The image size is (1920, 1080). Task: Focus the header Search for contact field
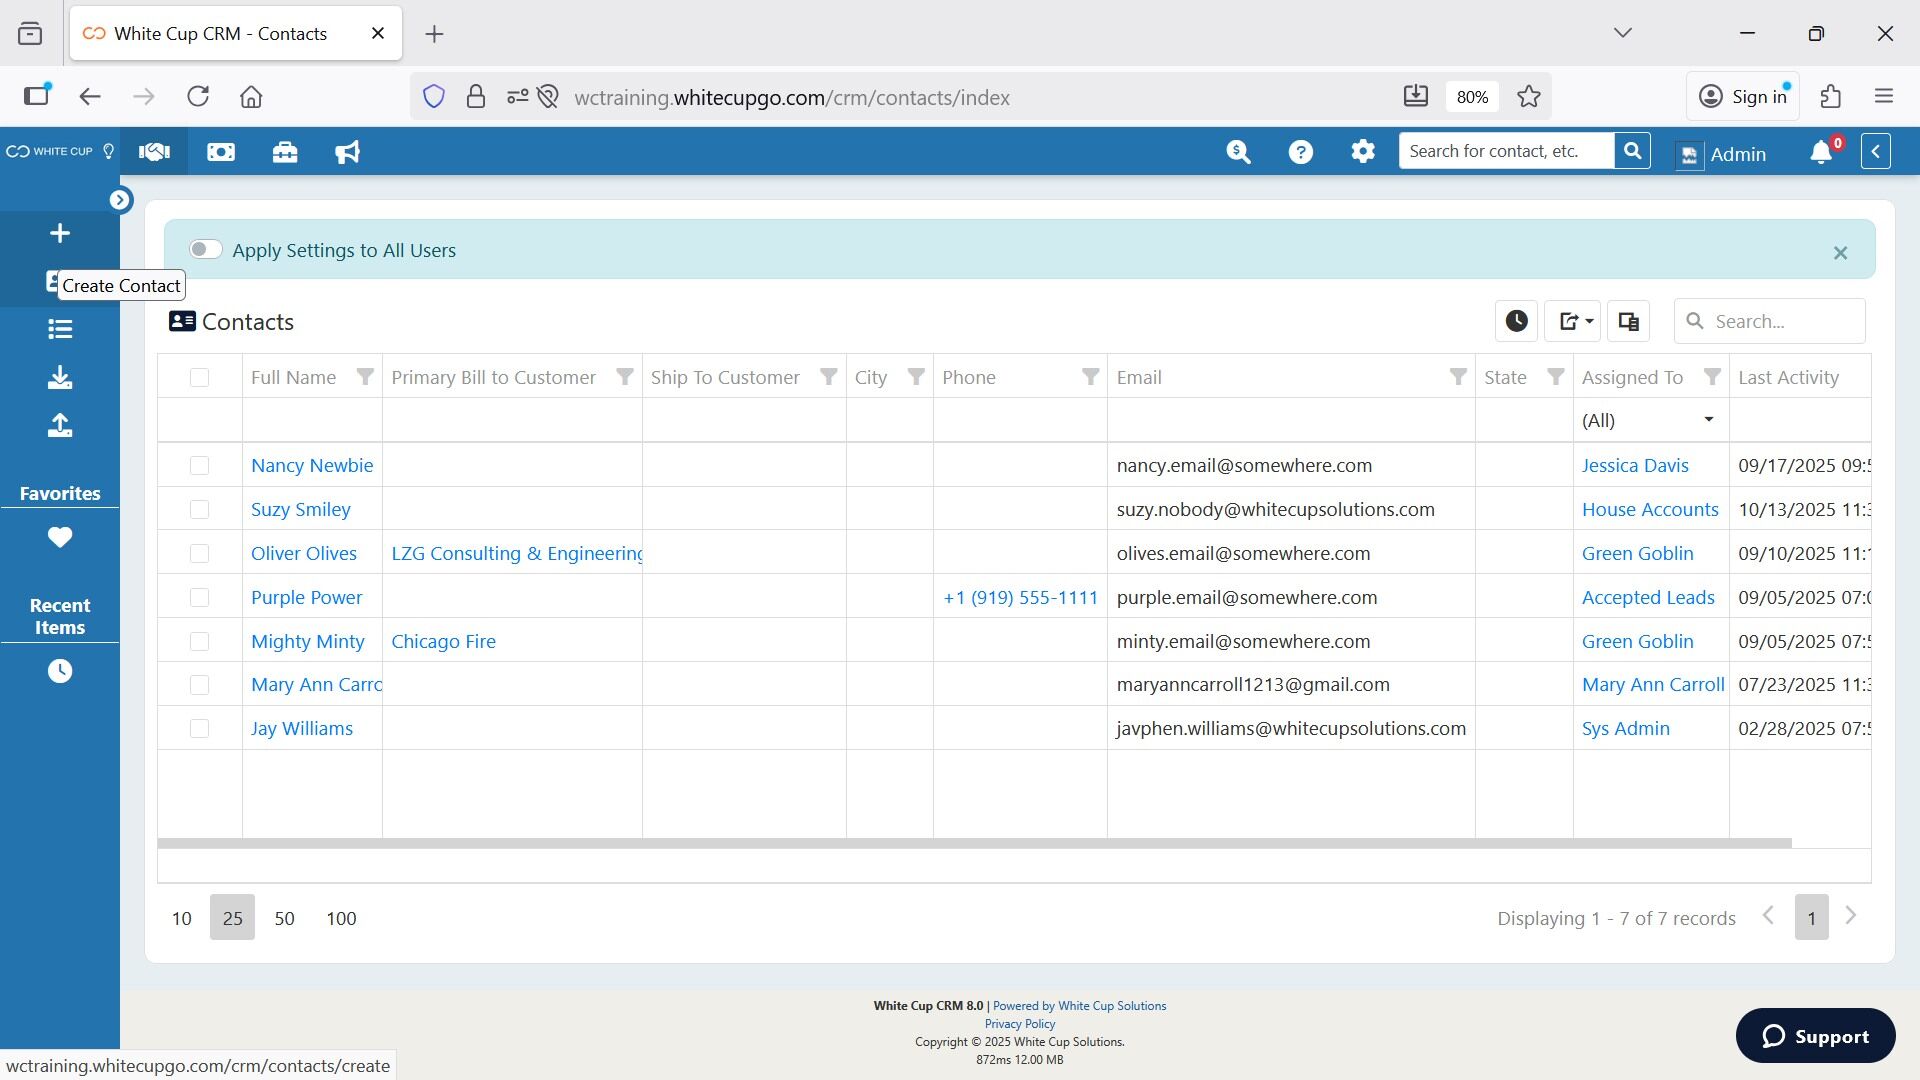[x=1507, y=151]
